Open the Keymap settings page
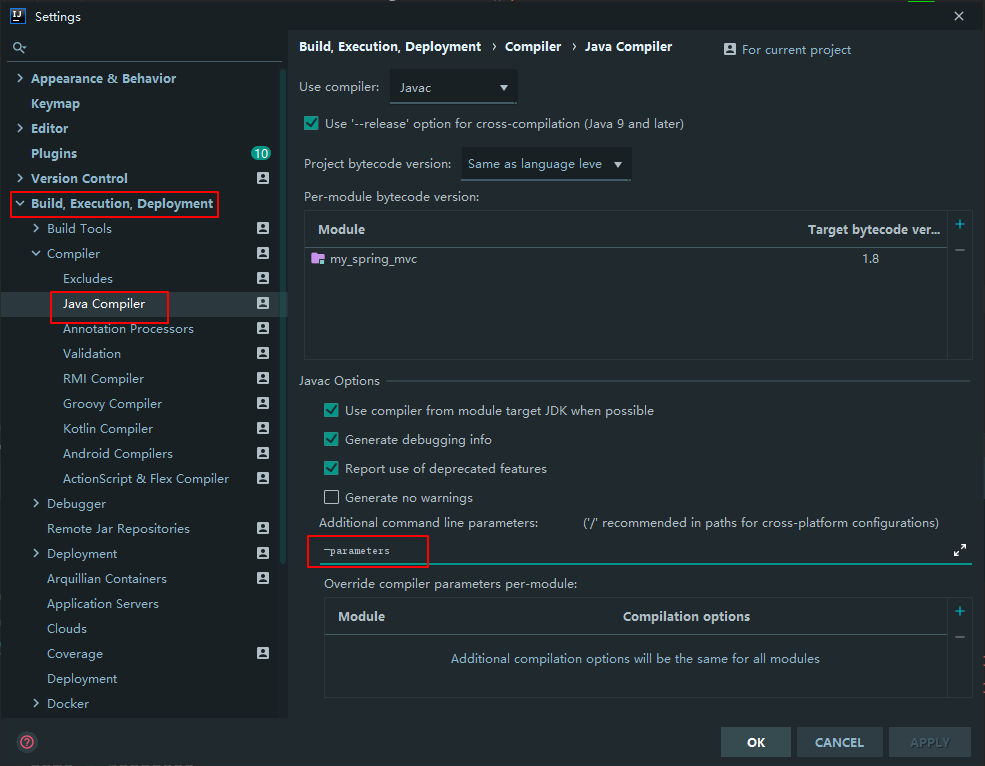Viewport: 985px width, 766px height. coord(55,104)
